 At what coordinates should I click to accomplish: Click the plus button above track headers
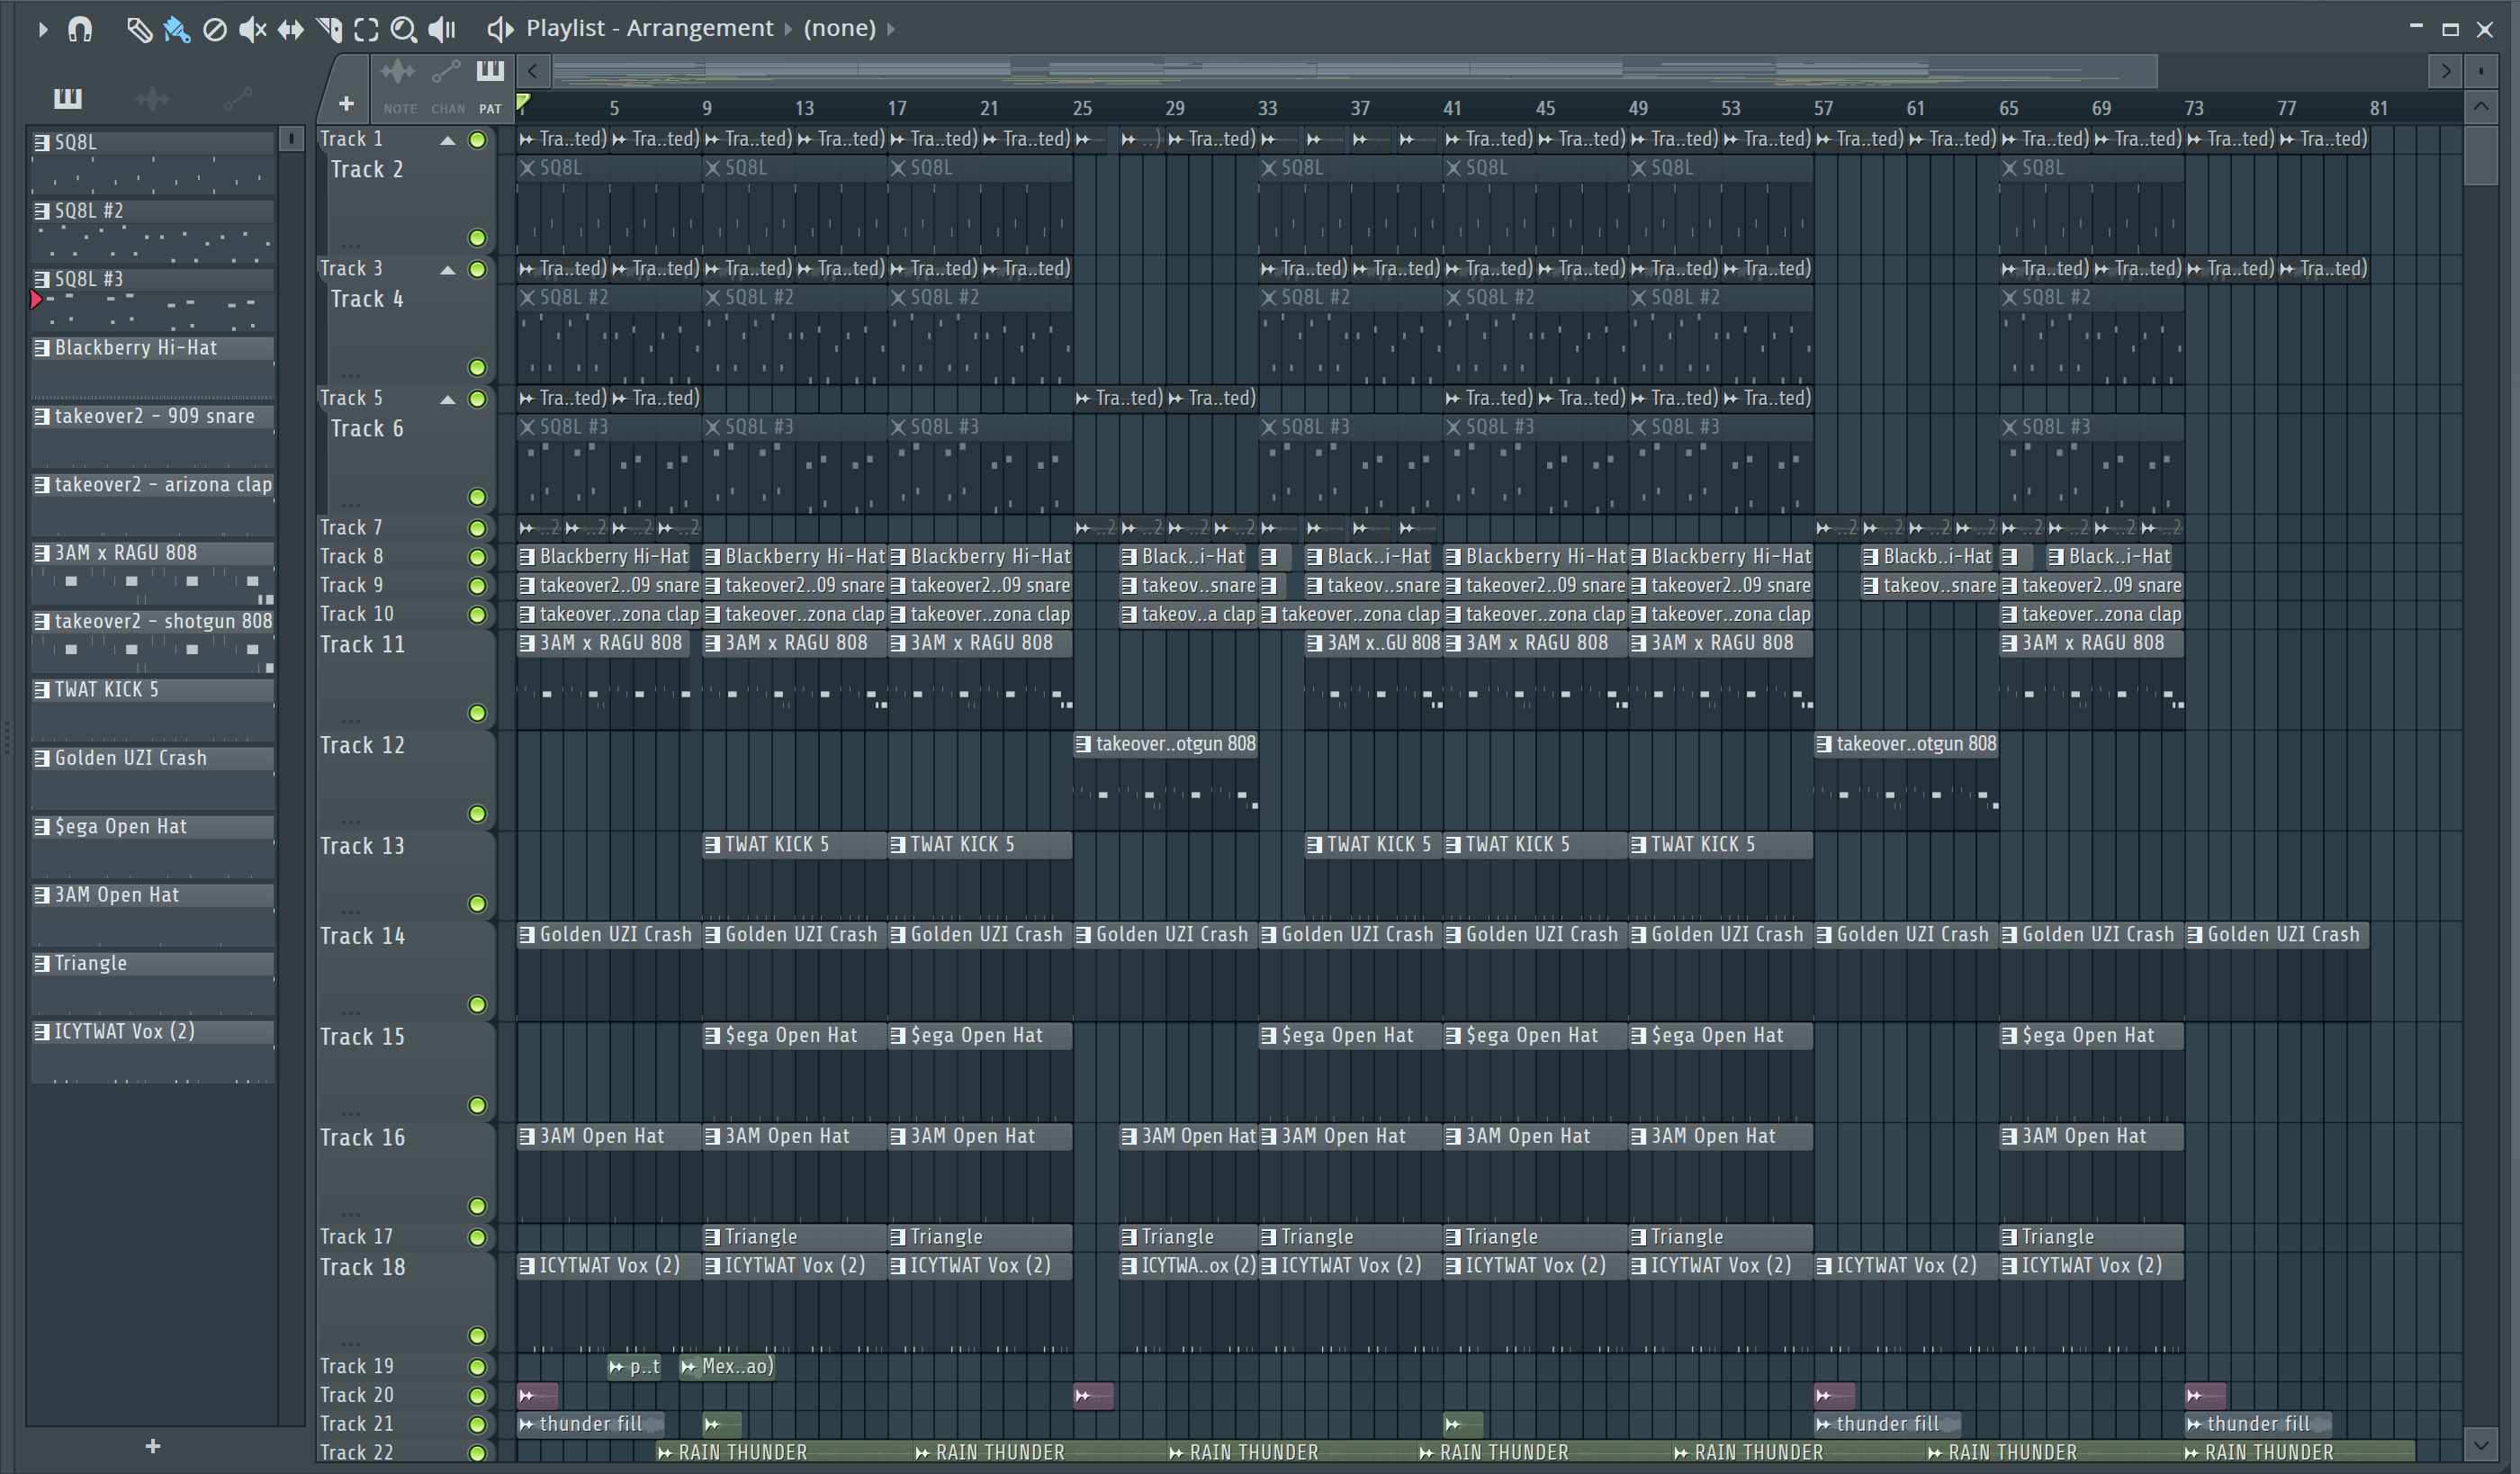(346, 103)
